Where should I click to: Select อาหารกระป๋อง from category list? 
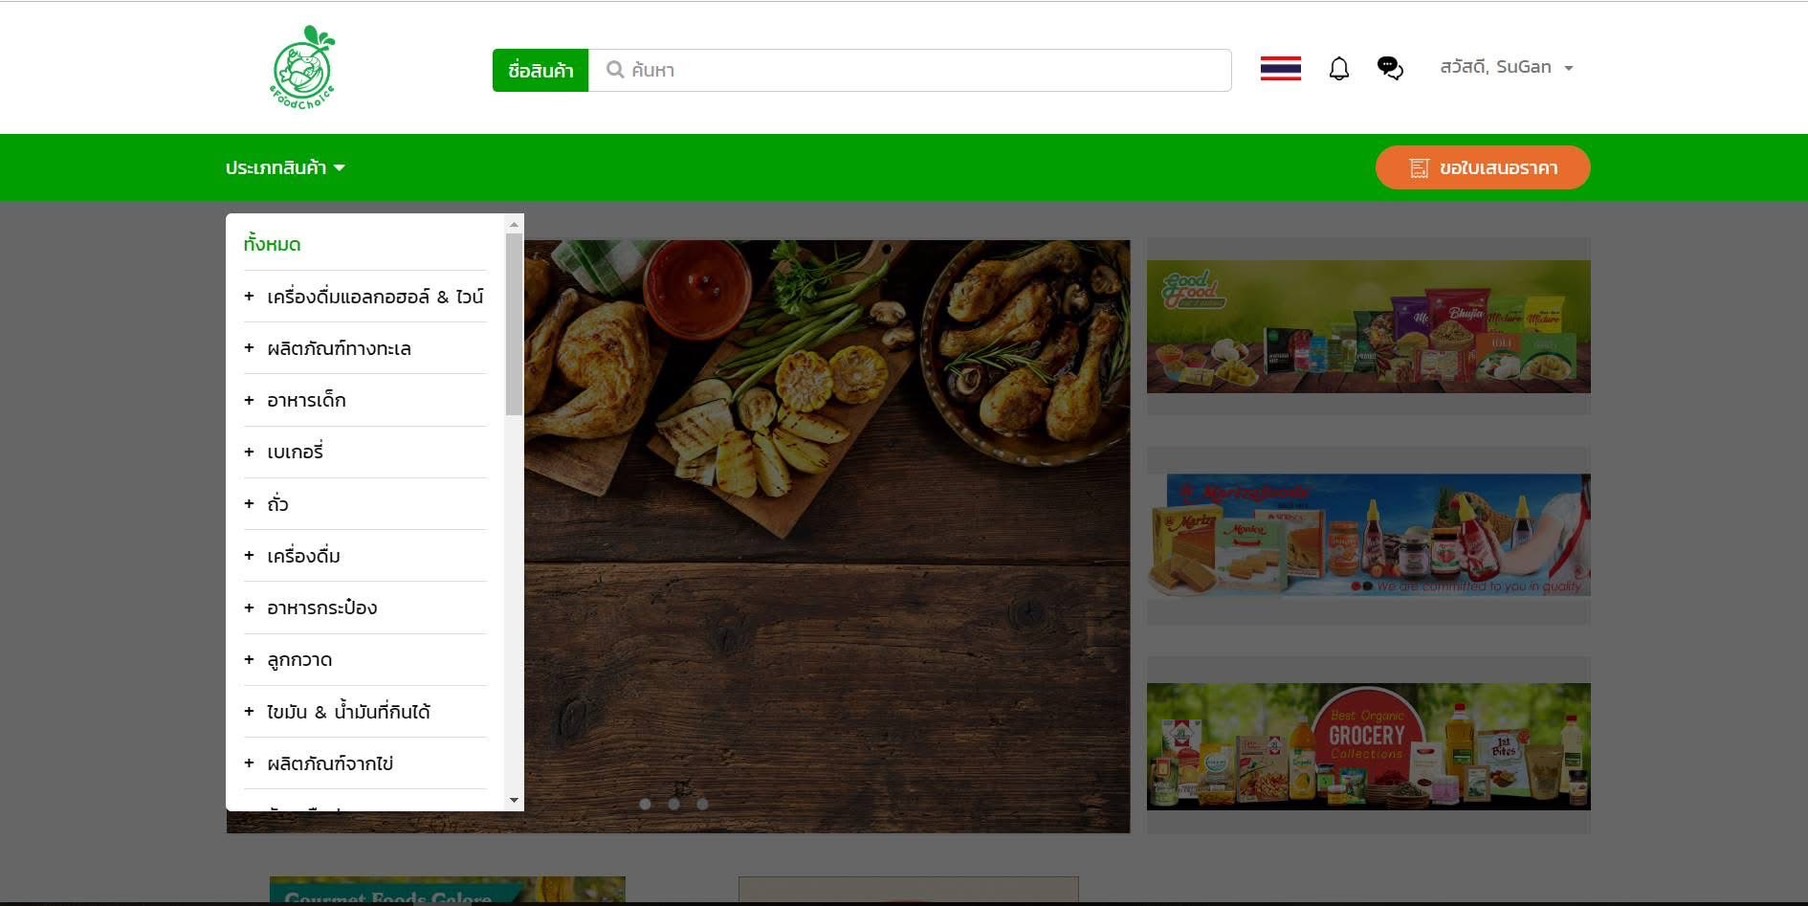click(321, 608)
